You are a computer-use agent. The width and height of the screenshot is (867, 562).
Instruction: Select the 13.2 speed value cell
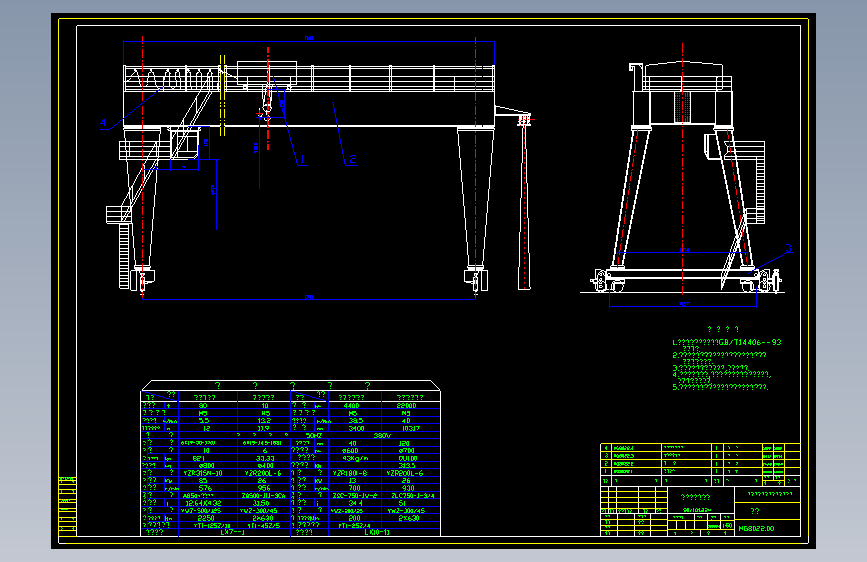pyautogui.click(x=265, y=420)
